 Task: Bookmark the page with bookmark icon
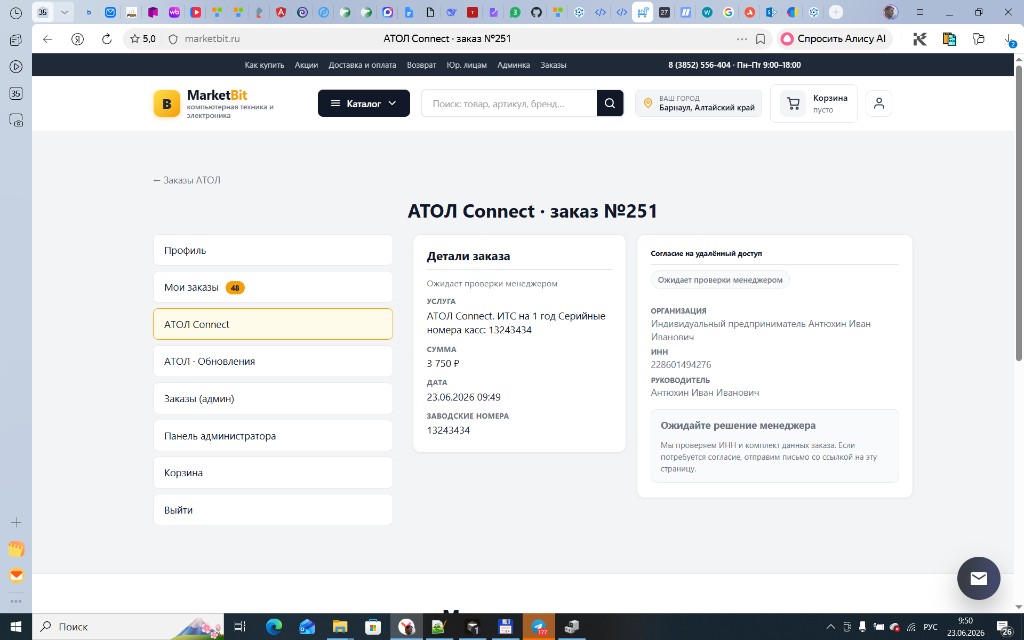click(760, 39)
